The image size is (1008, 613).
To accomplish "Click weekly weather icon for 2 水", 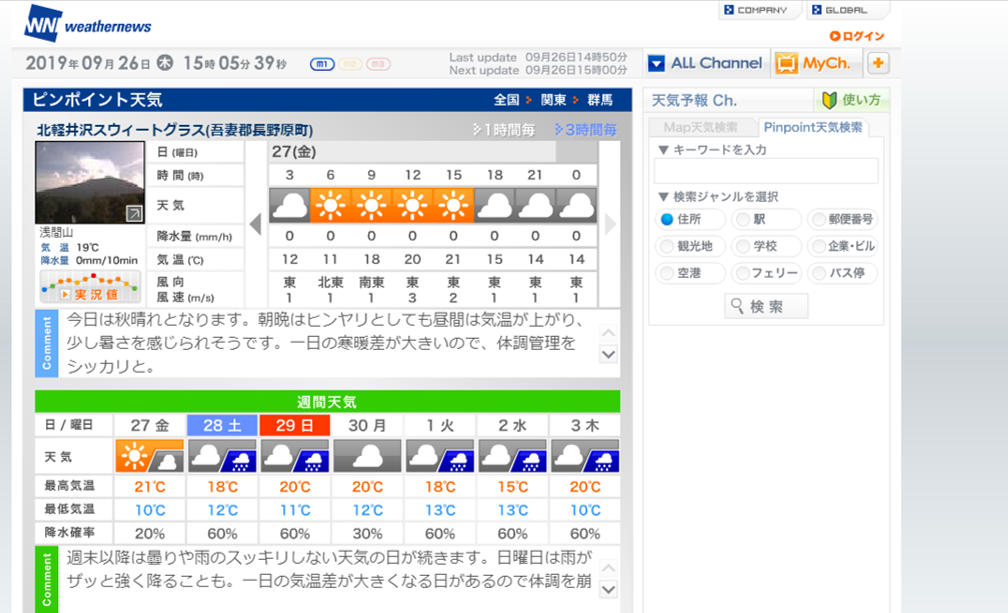I will click(513, 456).
